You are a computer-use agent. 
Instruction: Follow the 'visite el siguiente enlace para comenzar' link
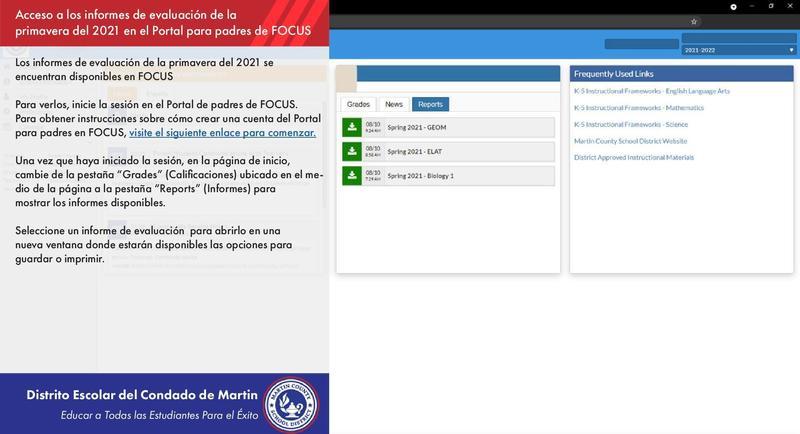tap(222, 132)
